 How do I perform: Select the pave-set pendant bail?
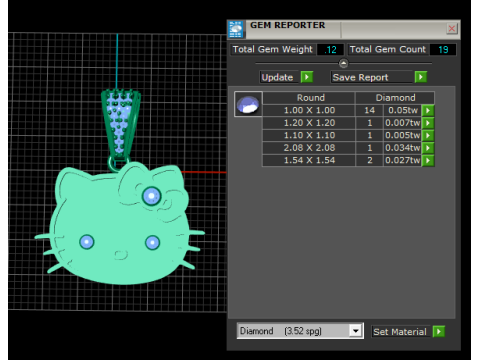pos(120,125)
